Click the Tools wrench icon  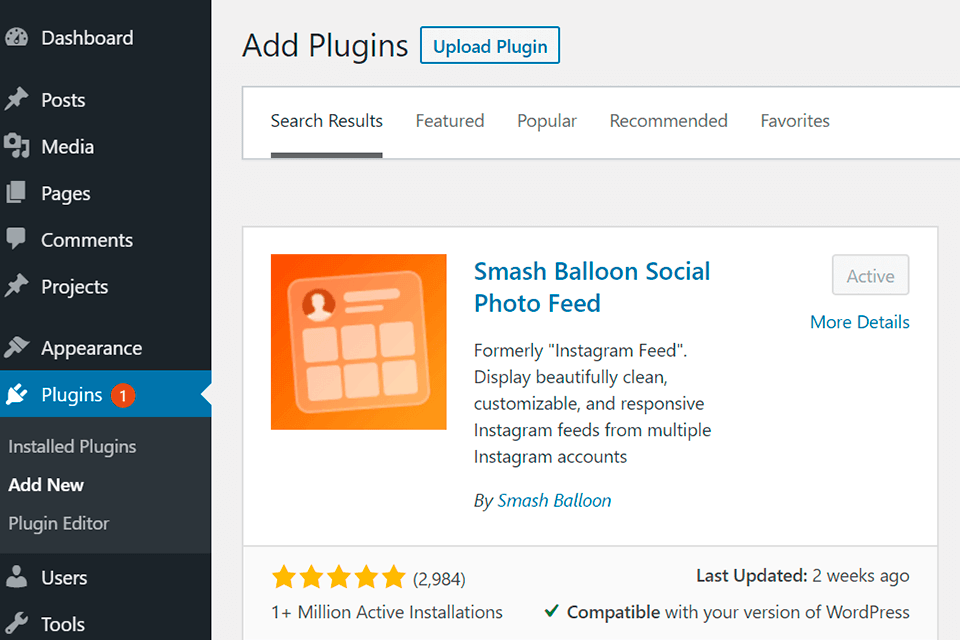16,624
